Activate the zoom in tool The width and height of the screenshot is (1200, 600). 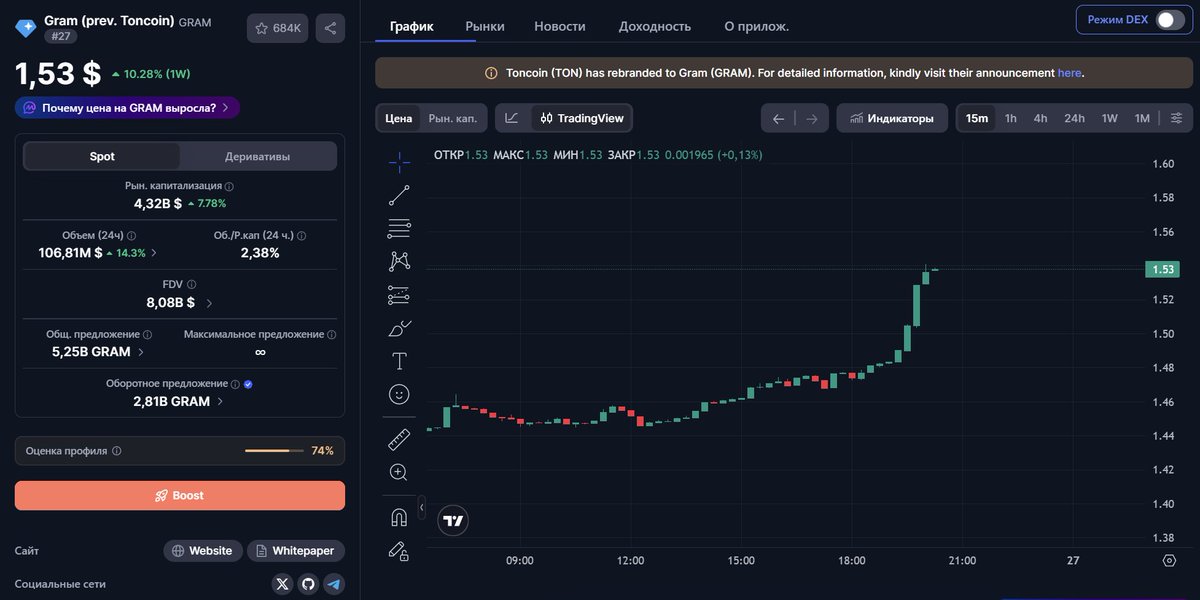click(x=399, y=472)
